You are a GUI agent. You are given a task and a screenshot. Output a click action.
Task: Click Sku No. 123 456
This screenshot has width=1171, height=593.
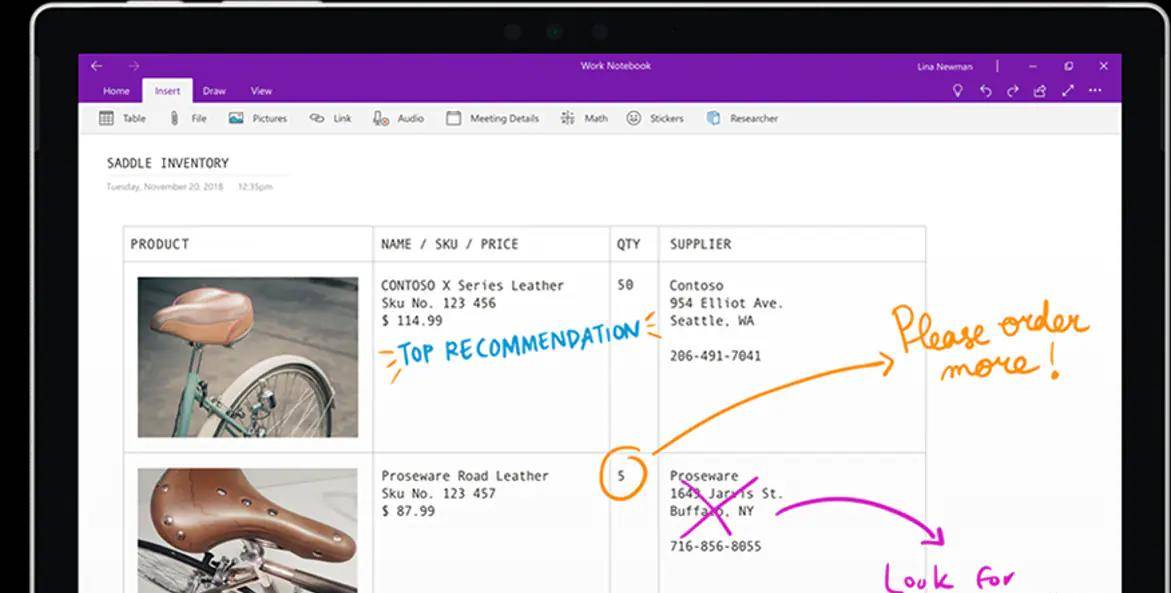point(438,303)
